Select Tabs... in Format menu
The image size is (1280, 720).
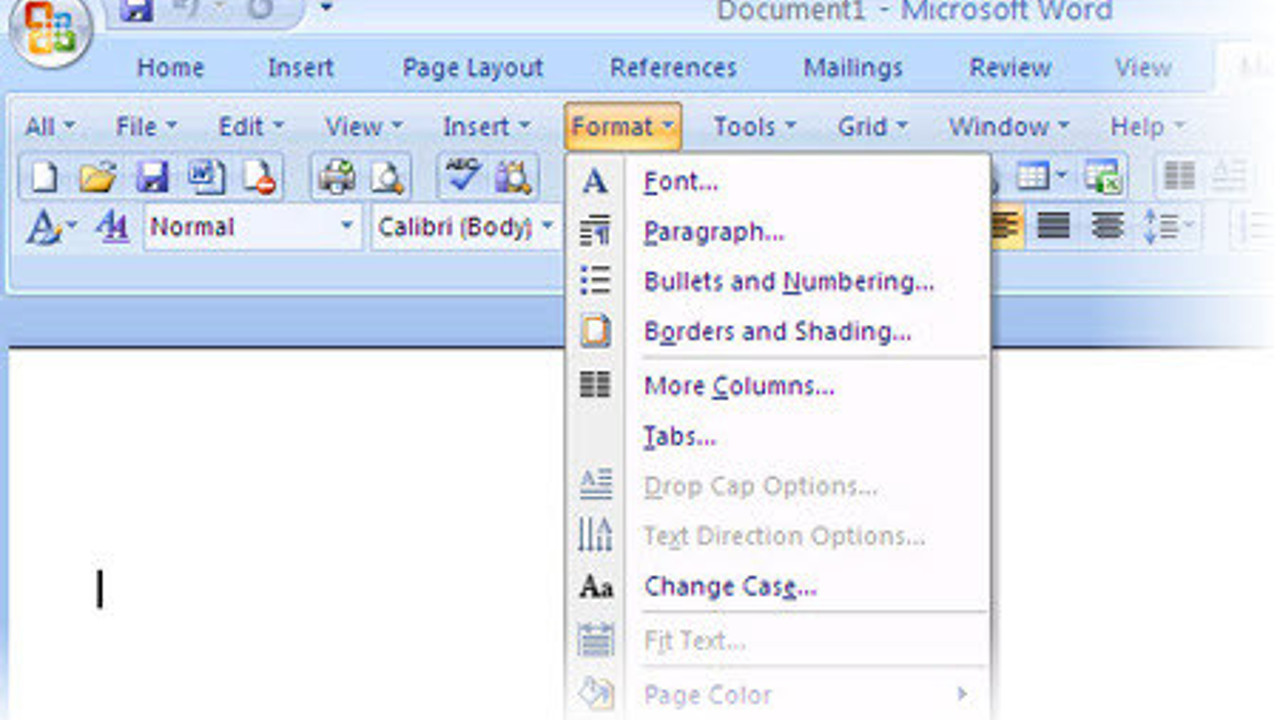pos(679,436)
